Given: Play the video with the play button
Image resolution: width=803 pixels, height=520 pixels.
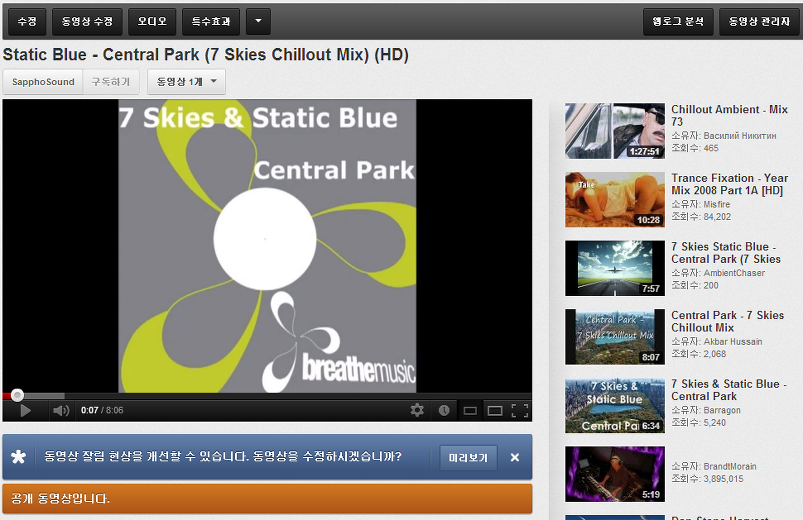Looking at the screenshot, I should tap(25, 410).
